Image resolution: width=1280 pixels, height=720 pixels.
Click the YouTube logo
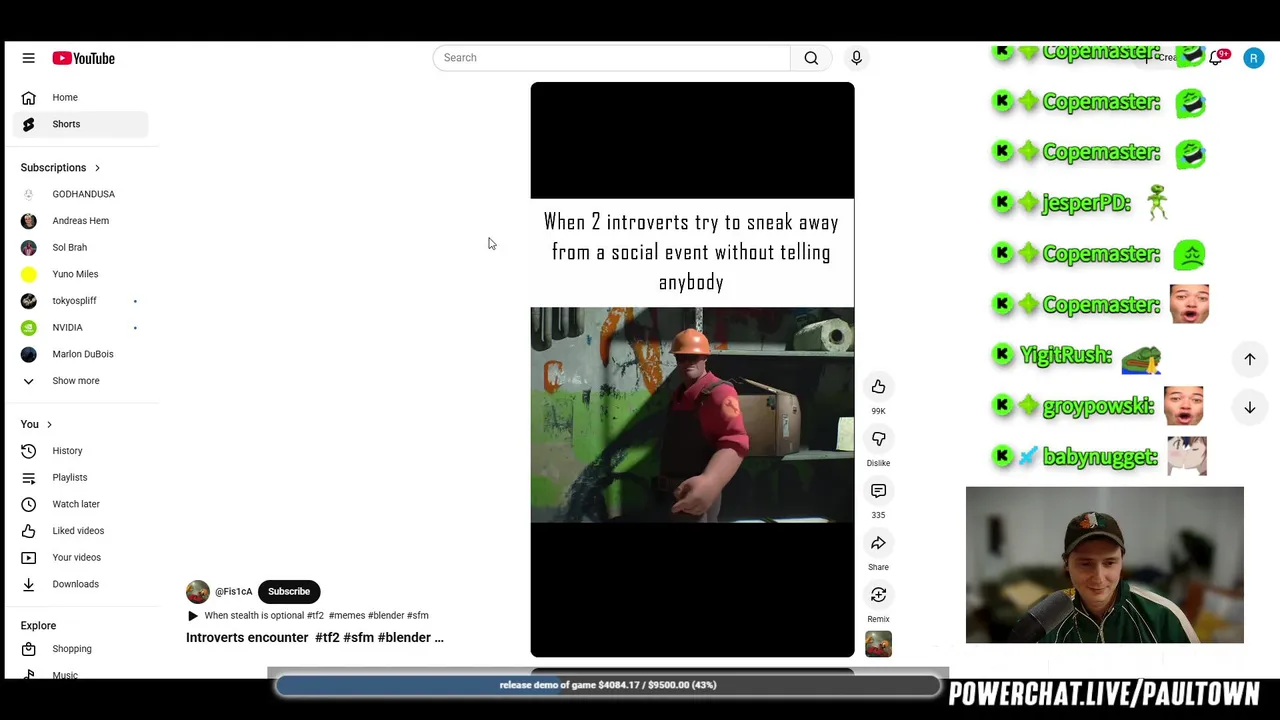click(x=84, y=58)
